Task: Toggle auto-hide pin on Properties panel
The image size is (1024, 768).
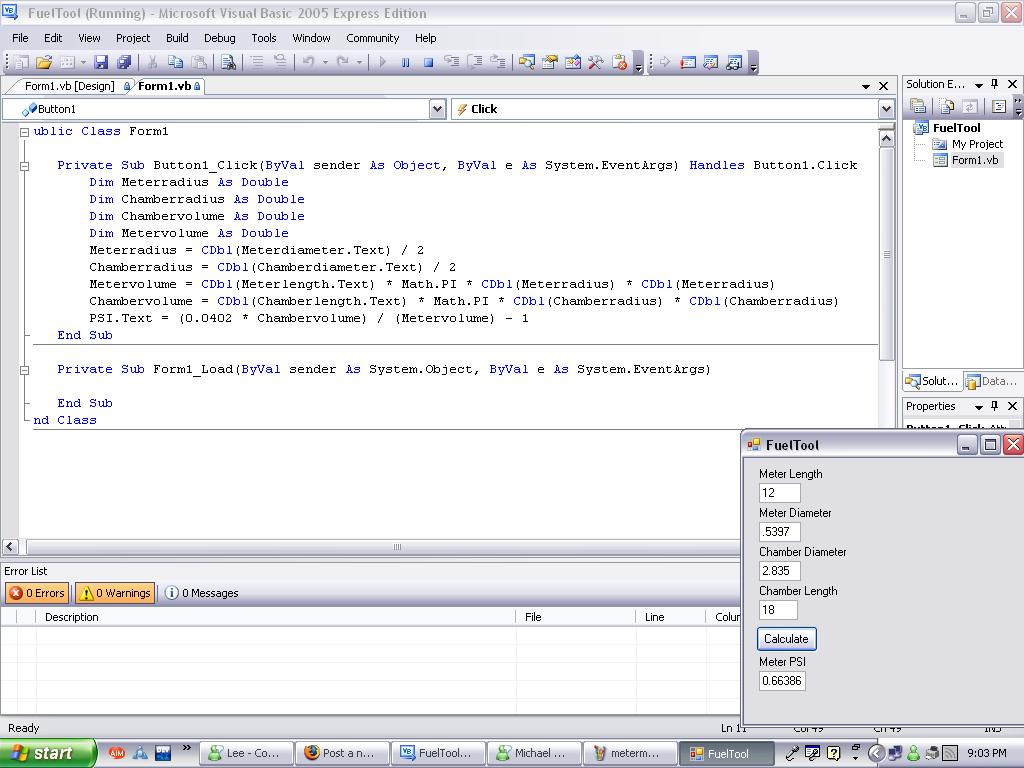Action: [x=995, y=406]
